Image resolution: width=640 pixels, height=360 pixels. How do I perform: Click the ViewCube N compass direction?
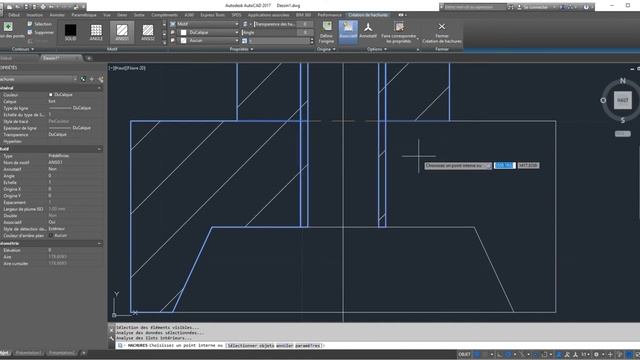pos(623,81)
